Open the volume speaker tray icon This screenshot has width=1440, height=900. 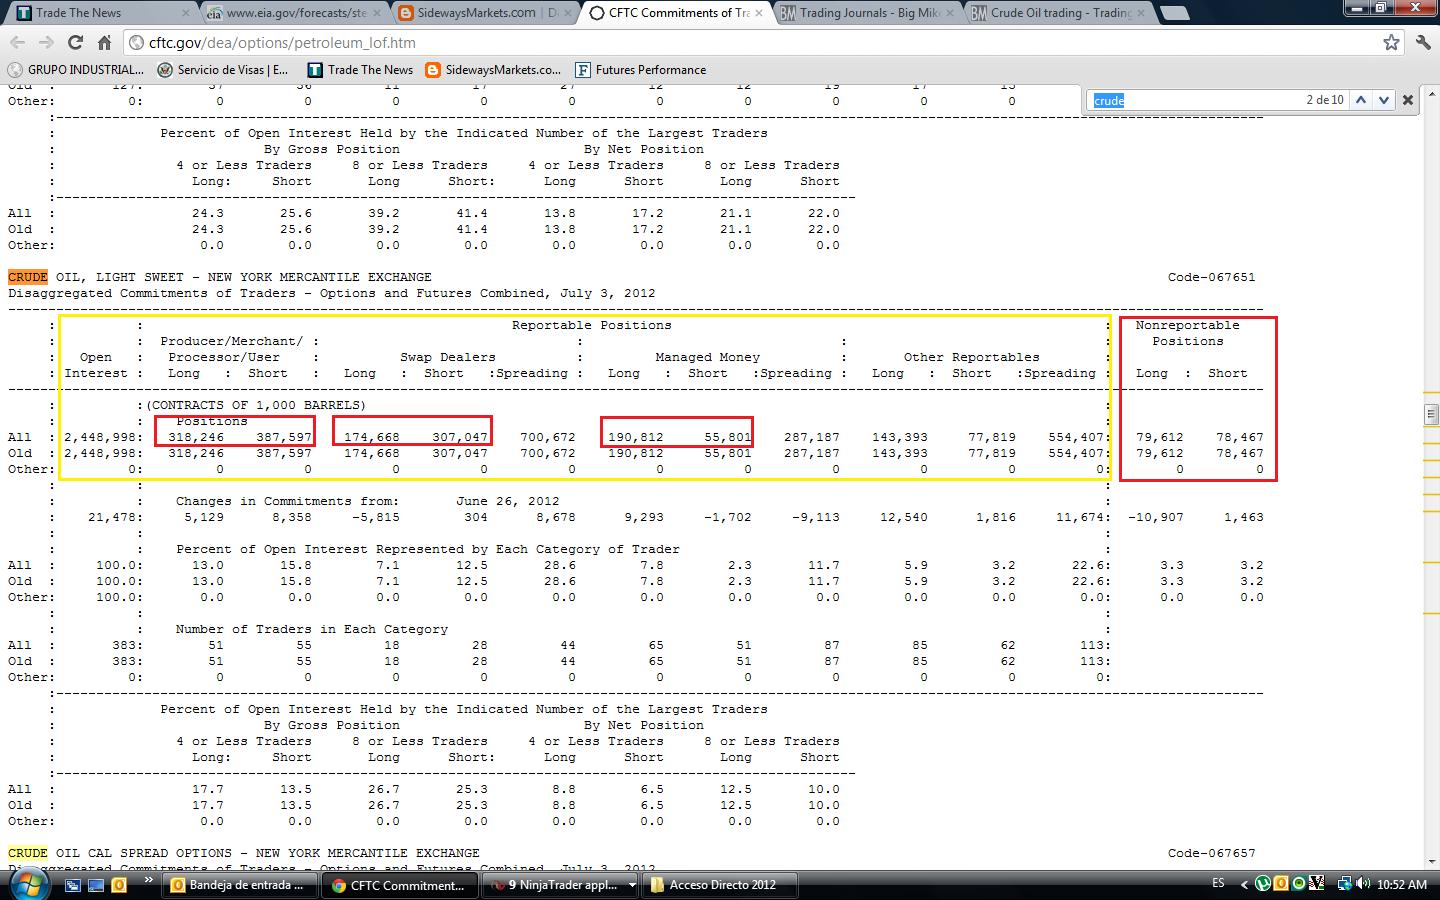coord(1364,884)
